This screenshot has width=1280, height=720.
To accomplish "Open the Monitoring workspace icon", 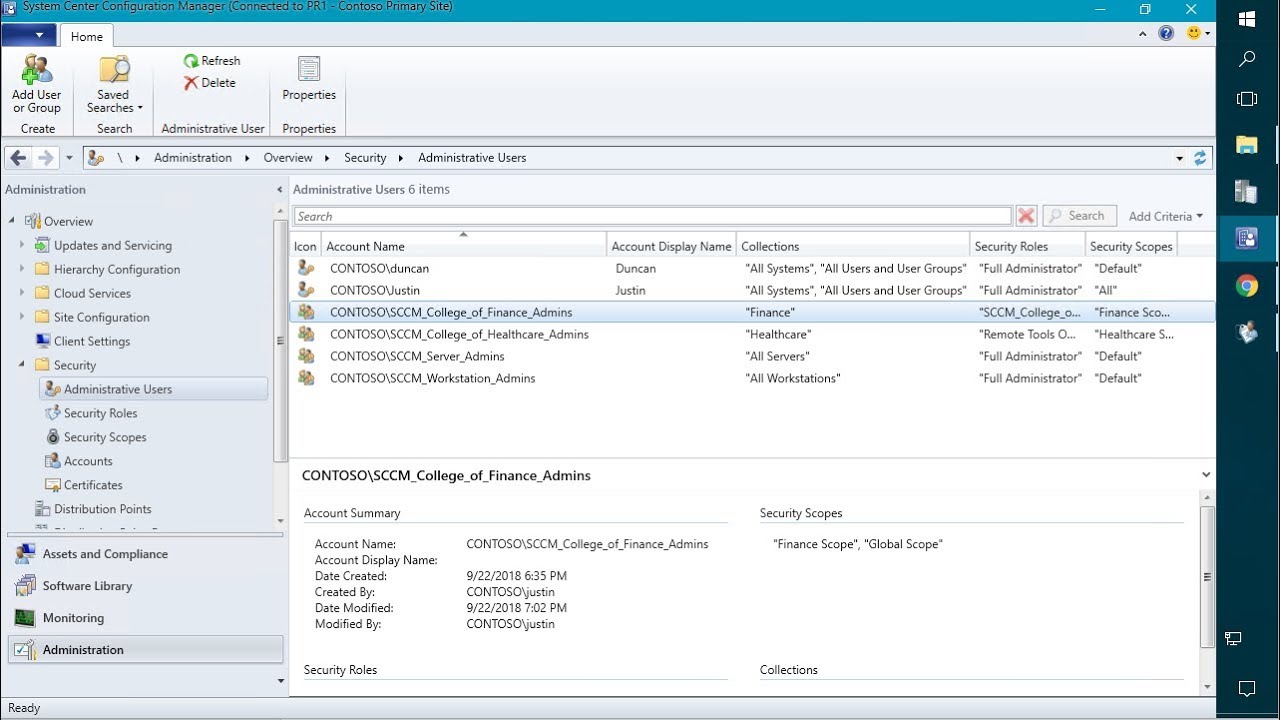I will 25,618.
